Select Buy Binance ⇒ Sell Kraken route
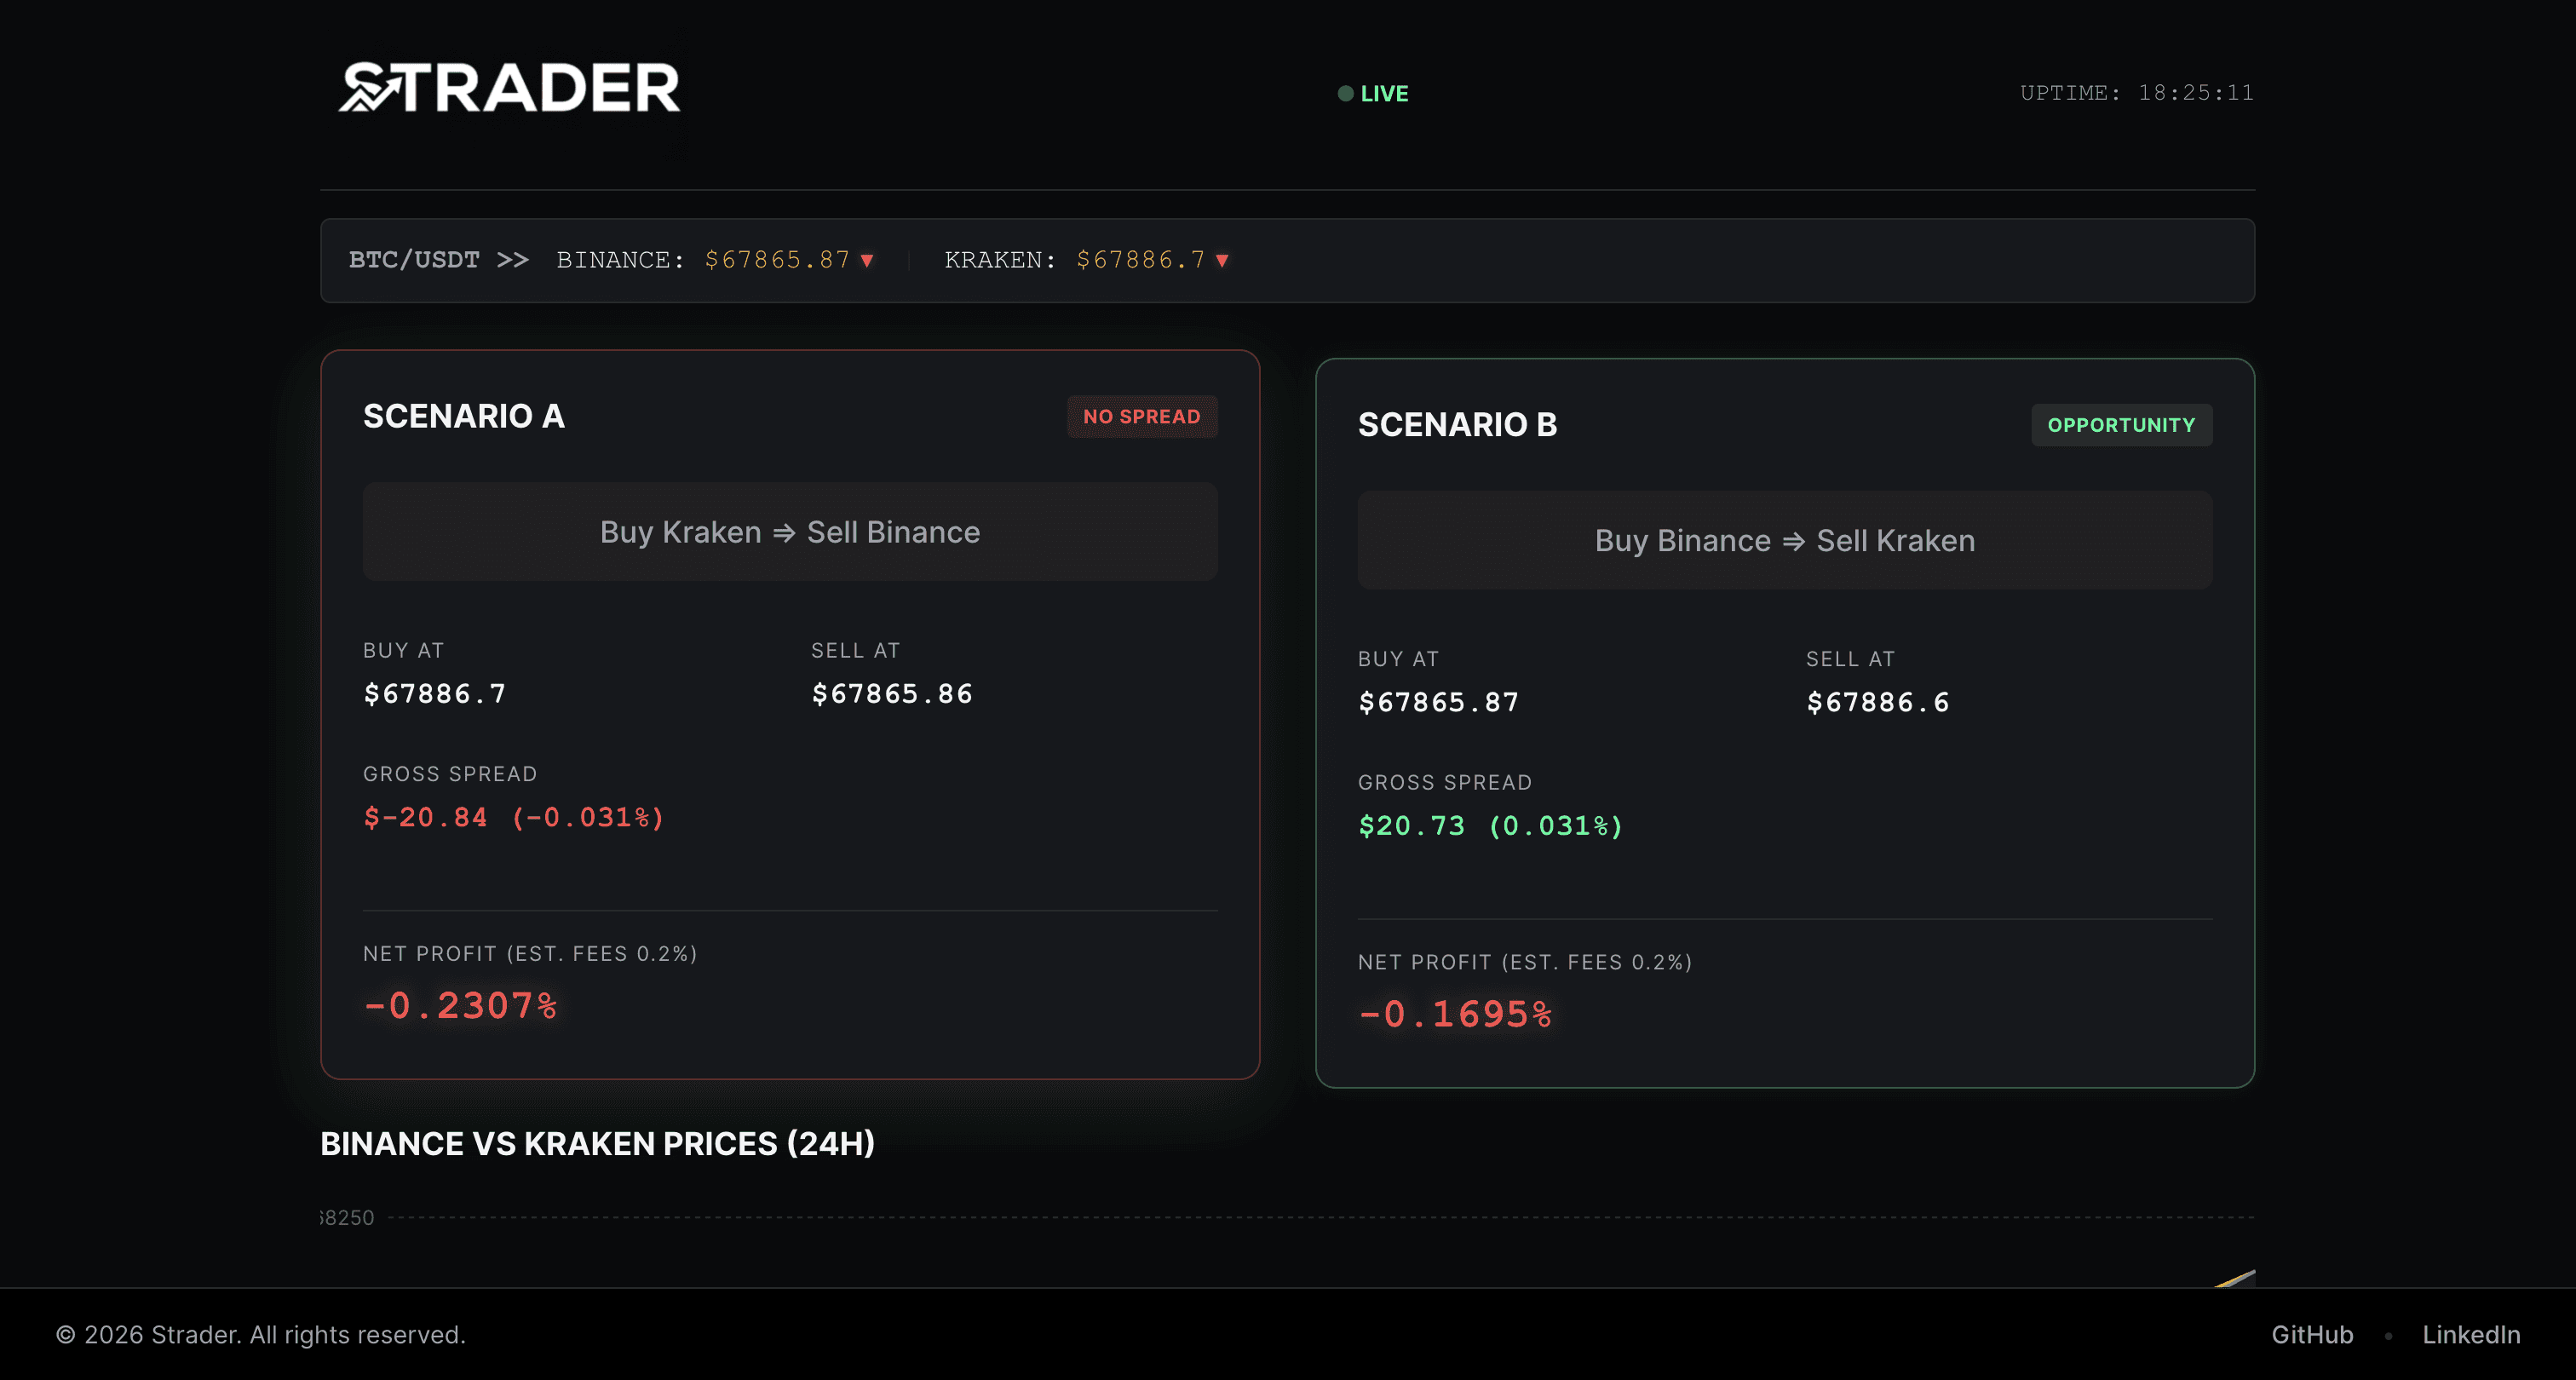 point(1783,541)
